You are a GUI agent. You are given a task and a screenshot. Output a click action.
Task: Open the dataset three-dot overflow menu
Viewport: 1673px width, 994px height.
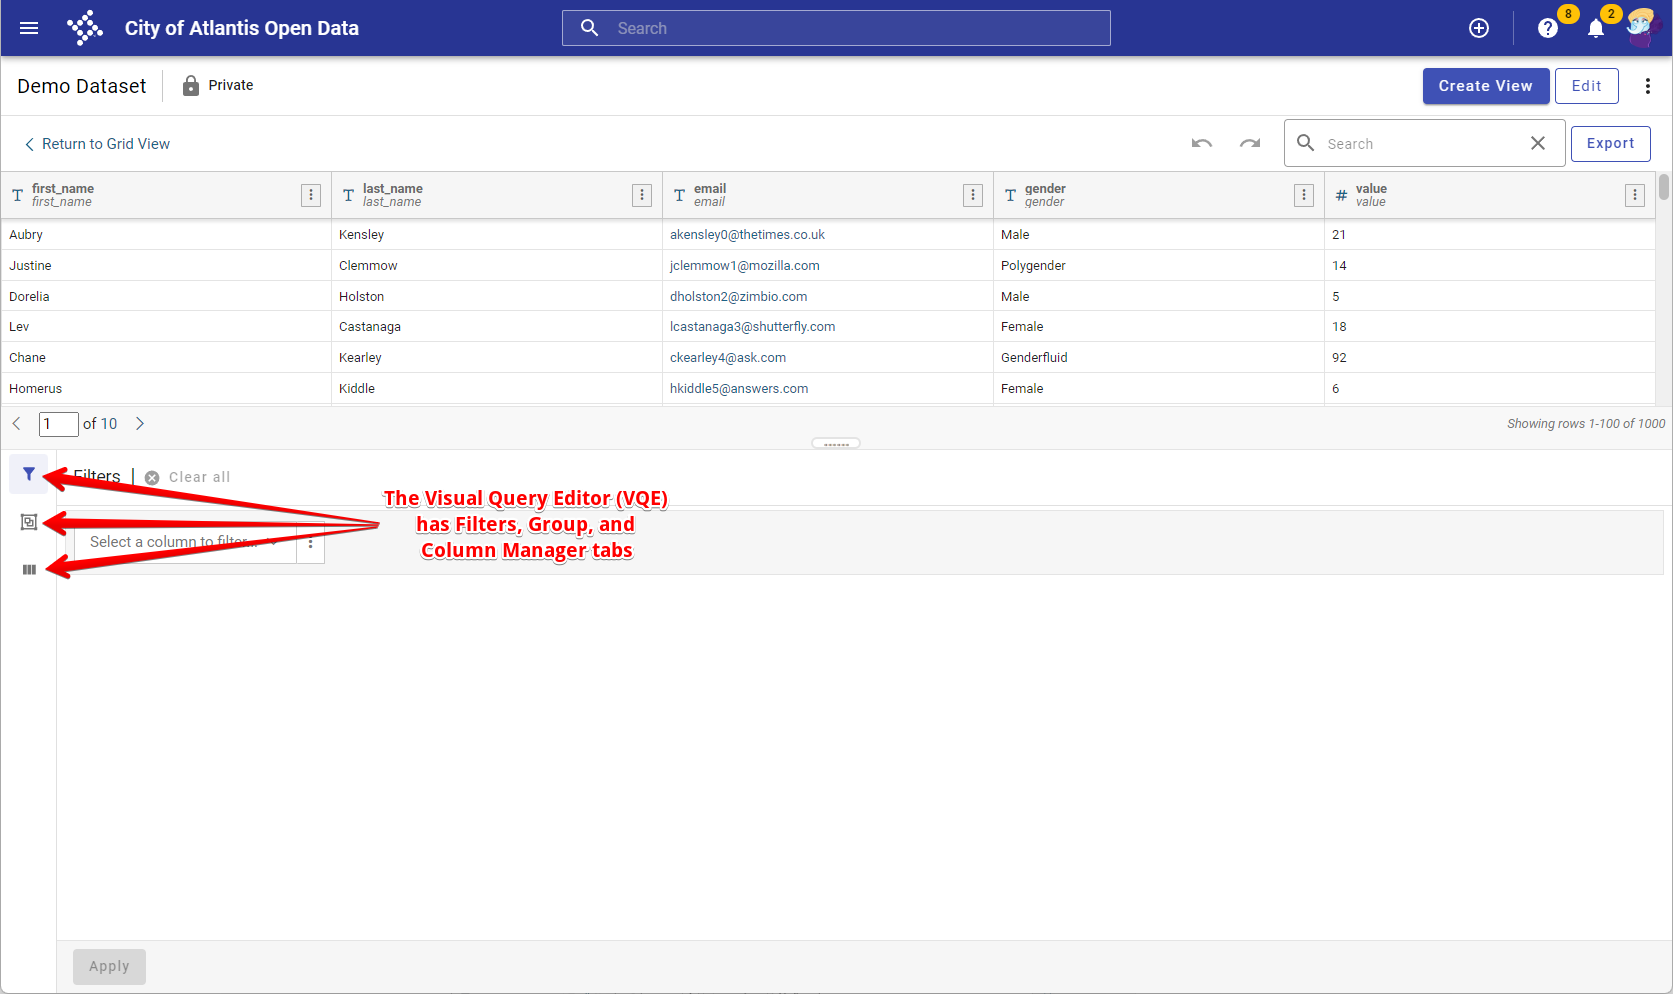(1647, 86)
